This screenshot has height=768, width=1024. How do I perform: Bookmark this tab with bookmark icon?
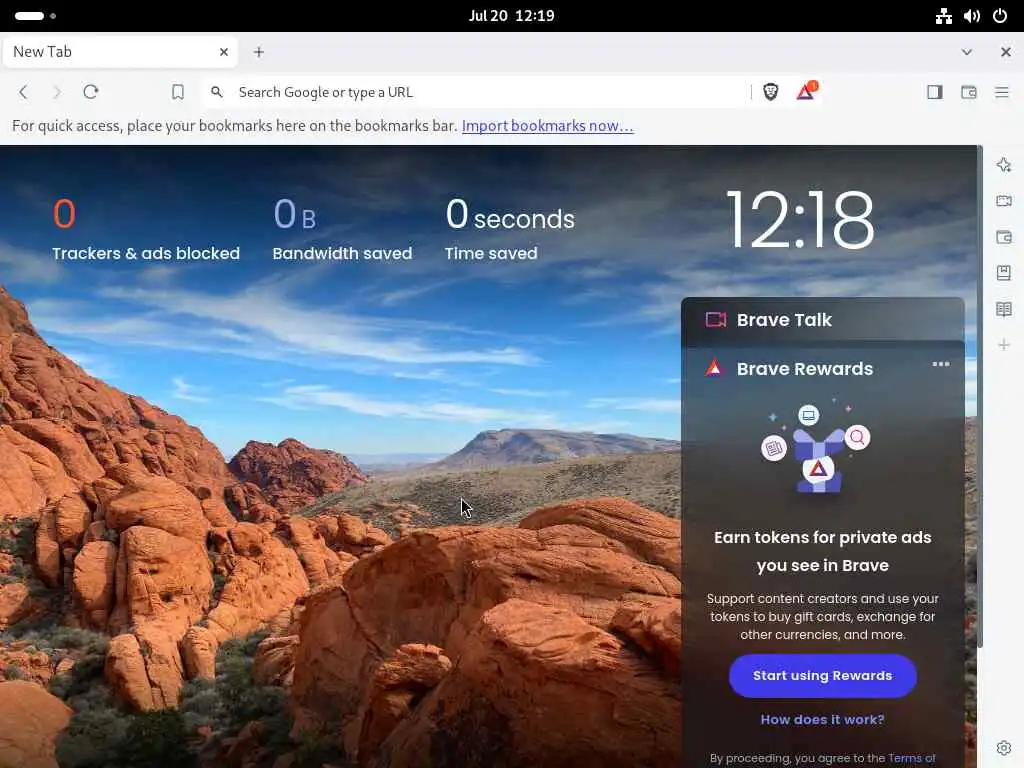pos(178,92)
